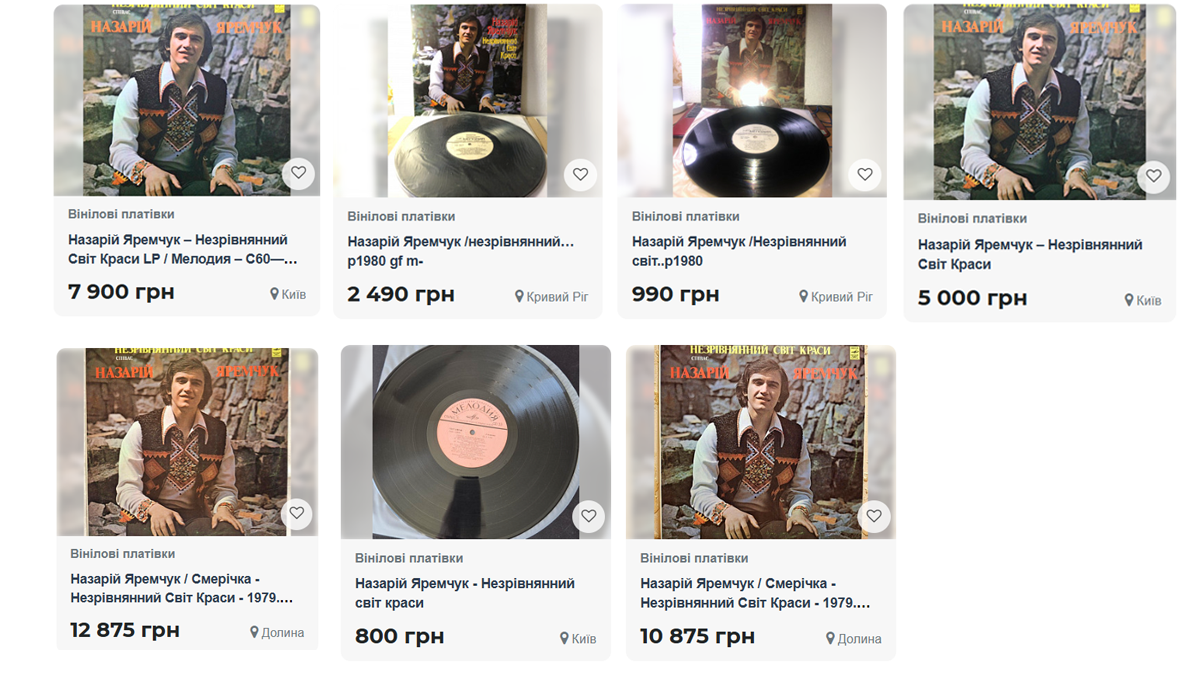Open 'Незрівнянний світ..р1980' listing title
Viewport: 1200px width, 675px height.
[739, 251]
